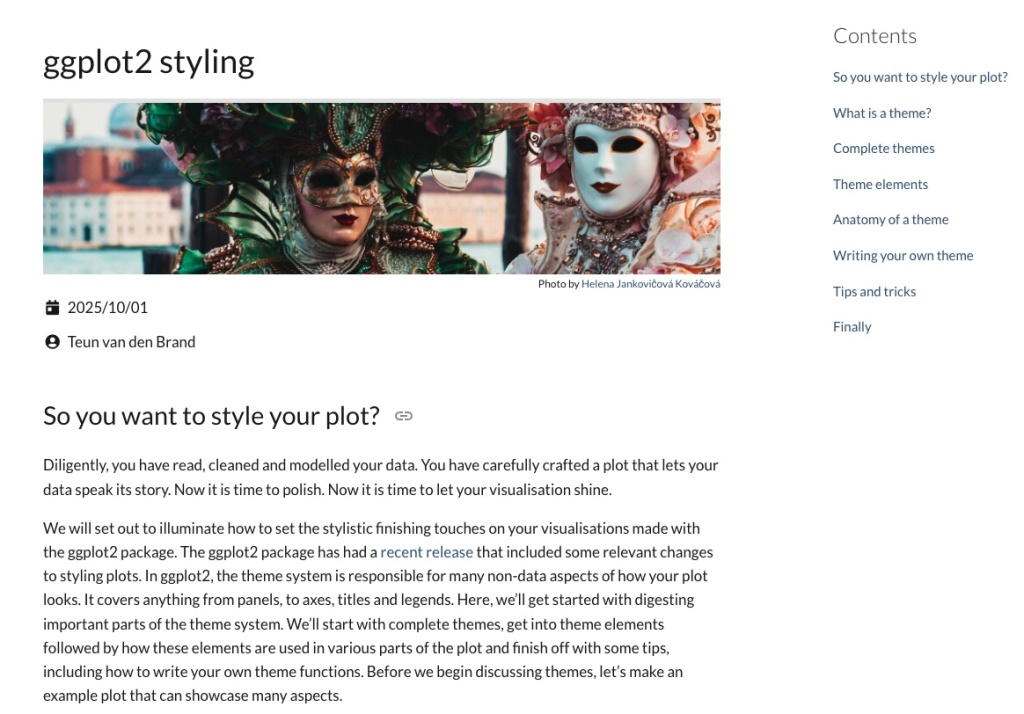Viewport: 1024px width, 714px height.
Task: Click the Venetian masks banner image
Action: tap(381, 187)
